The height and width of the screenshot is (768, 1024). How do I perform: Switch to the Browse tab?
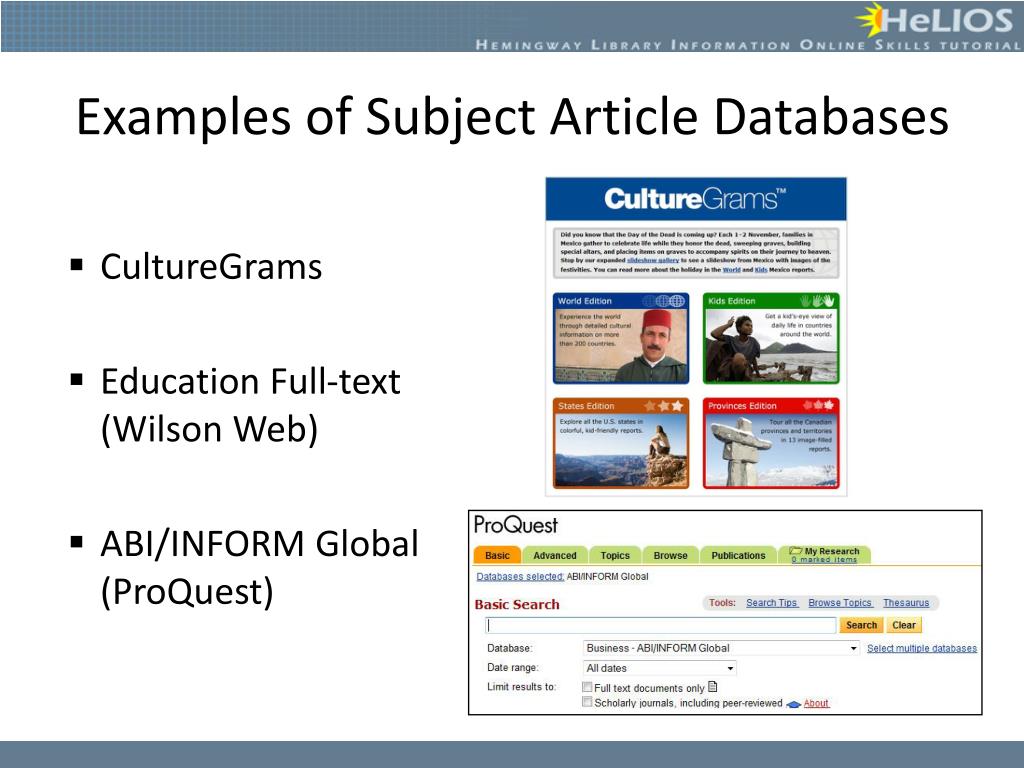click(x=670, y=555)
